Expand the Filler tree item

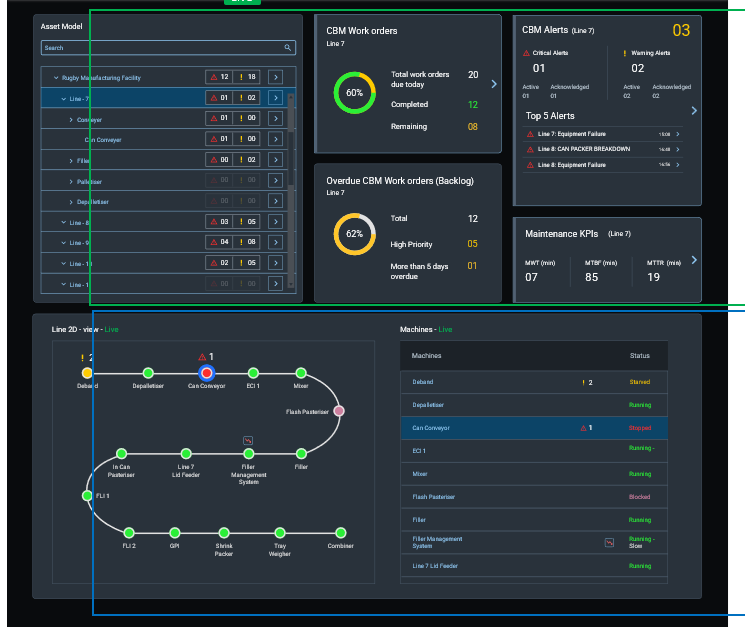(71, 160)
